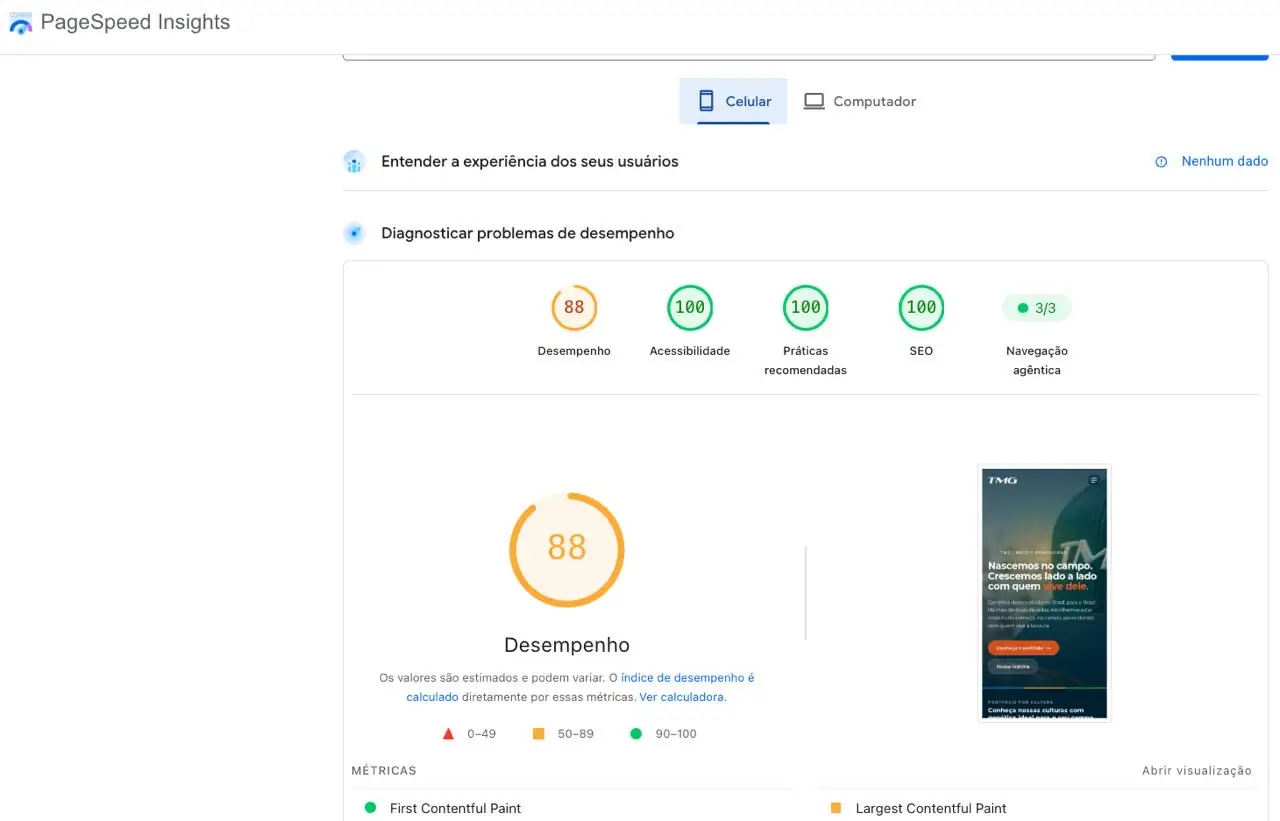Click the TMG mobile page screenshot thumbnail
This screenshot has width=1280, height=821.
1044,593
